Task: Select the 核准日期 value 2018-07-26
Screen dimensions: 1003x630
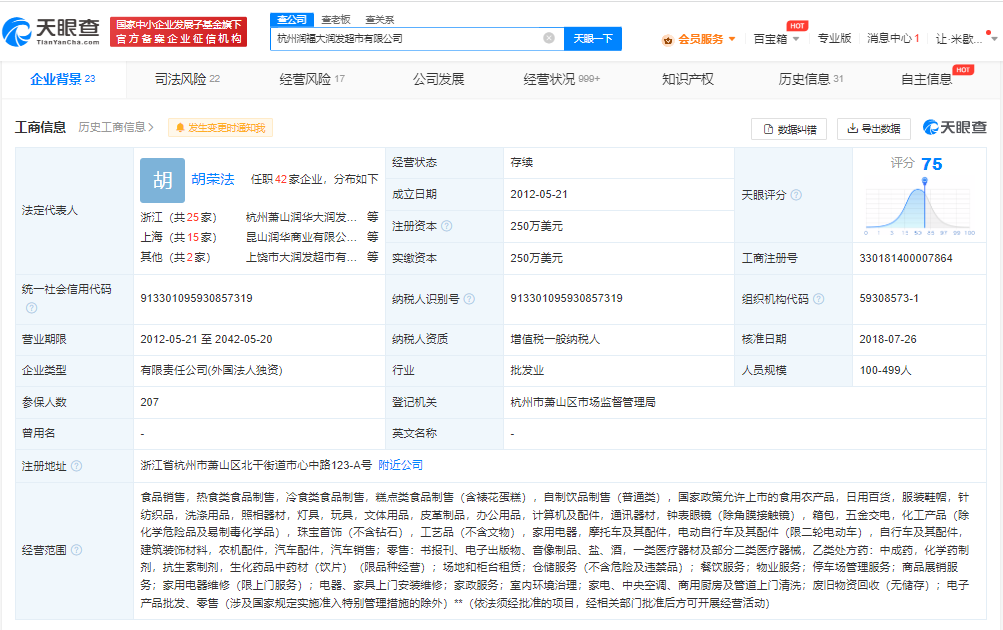Action: point(888,339)
